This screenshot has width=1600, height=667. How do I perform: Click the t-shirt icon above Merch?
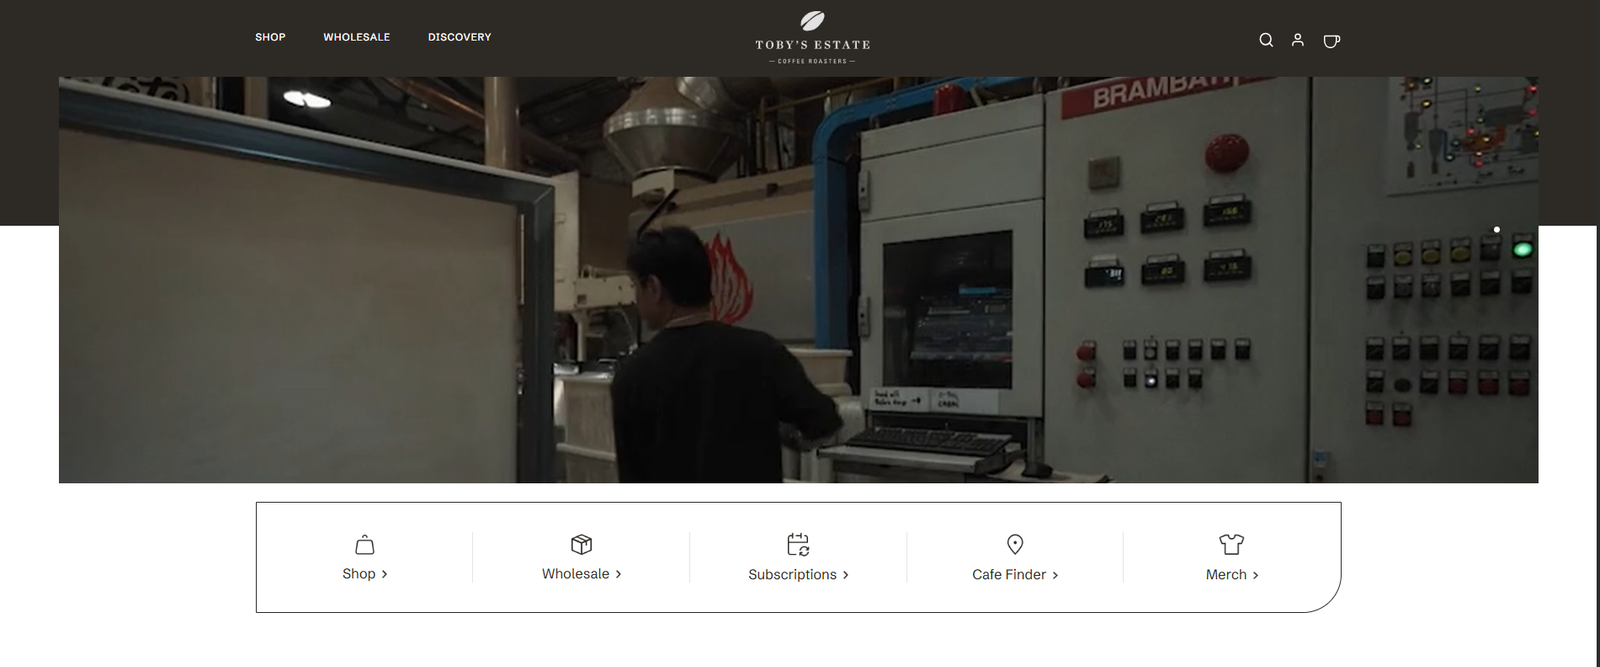point(1231,544)
